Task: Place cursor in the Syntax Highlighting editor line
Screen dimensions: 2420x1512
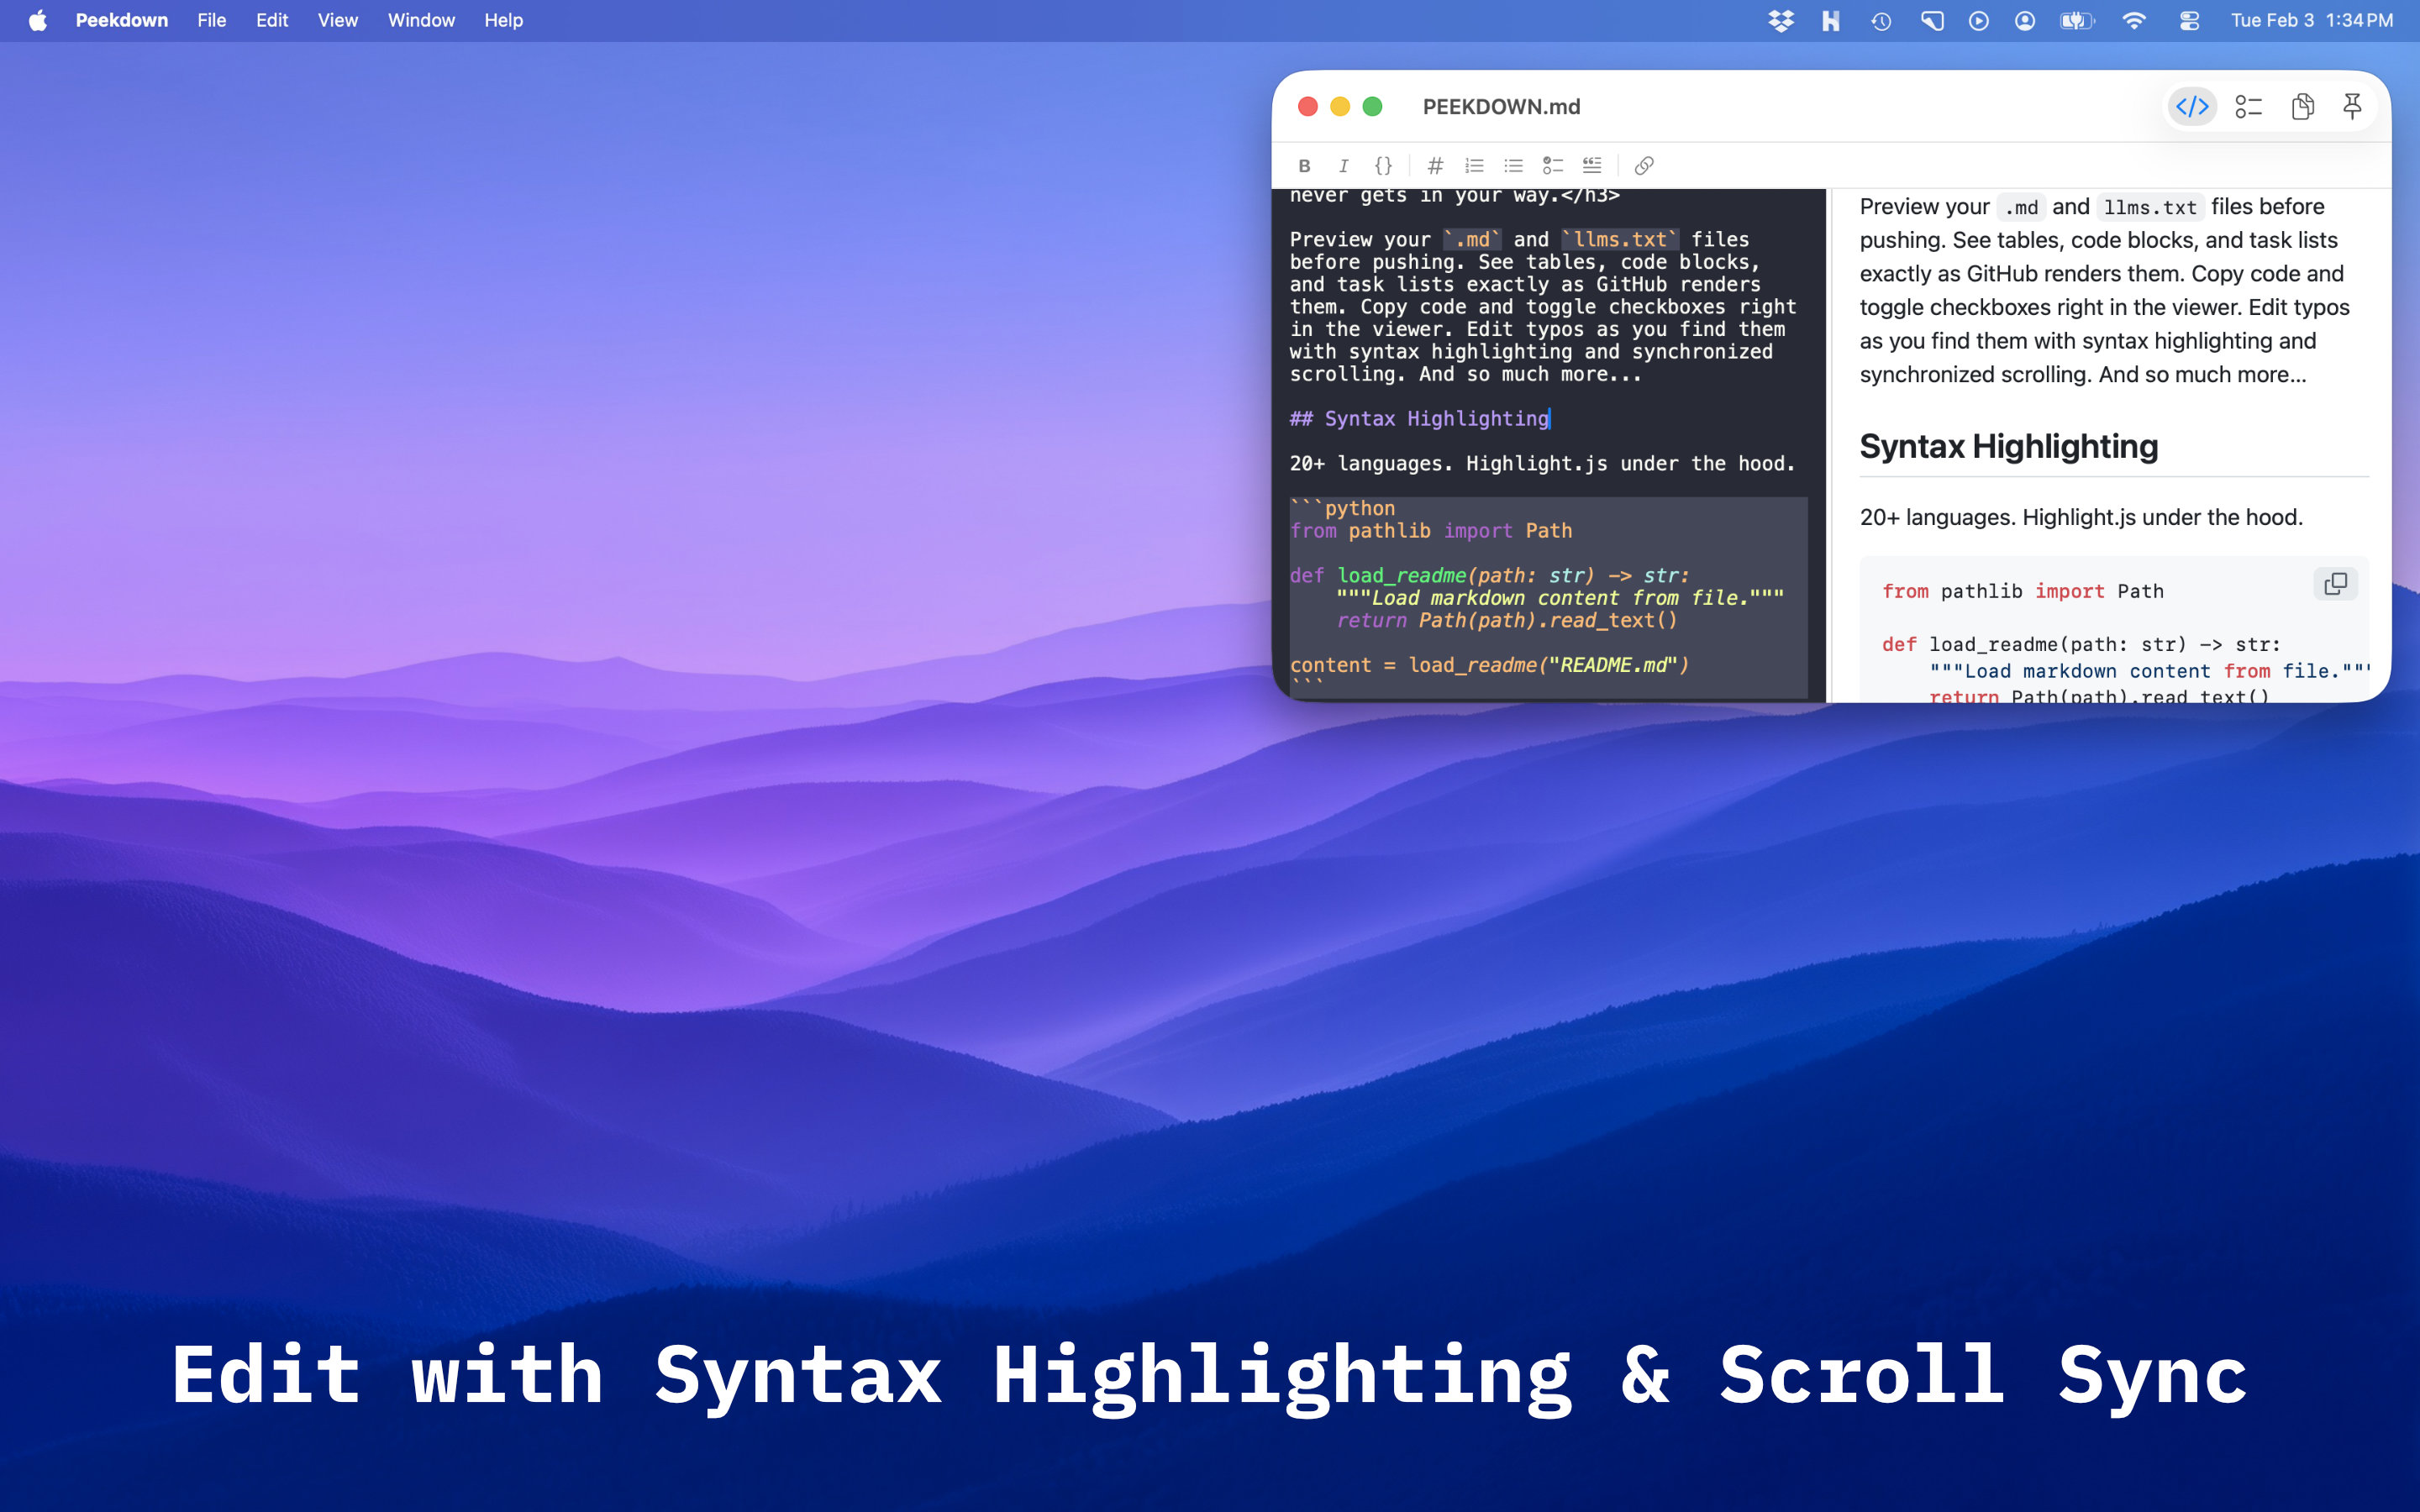Action: (x=1437, y=419)
